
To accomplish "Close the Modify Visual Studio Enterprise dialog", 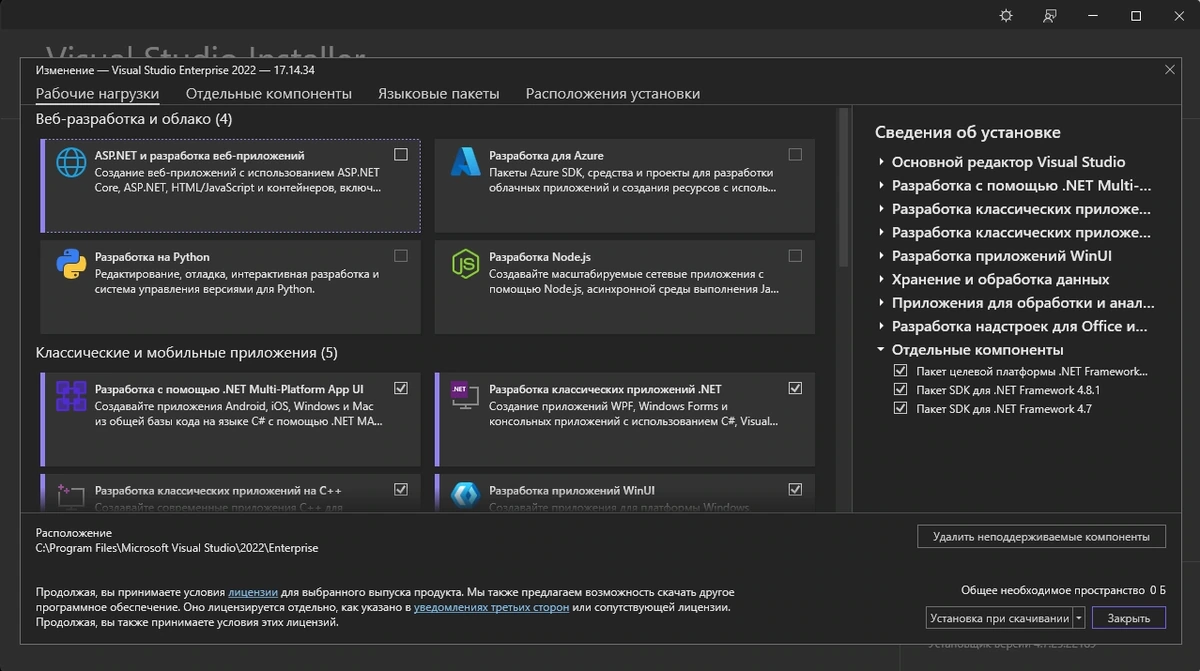I will click(x=1170, y=69).
